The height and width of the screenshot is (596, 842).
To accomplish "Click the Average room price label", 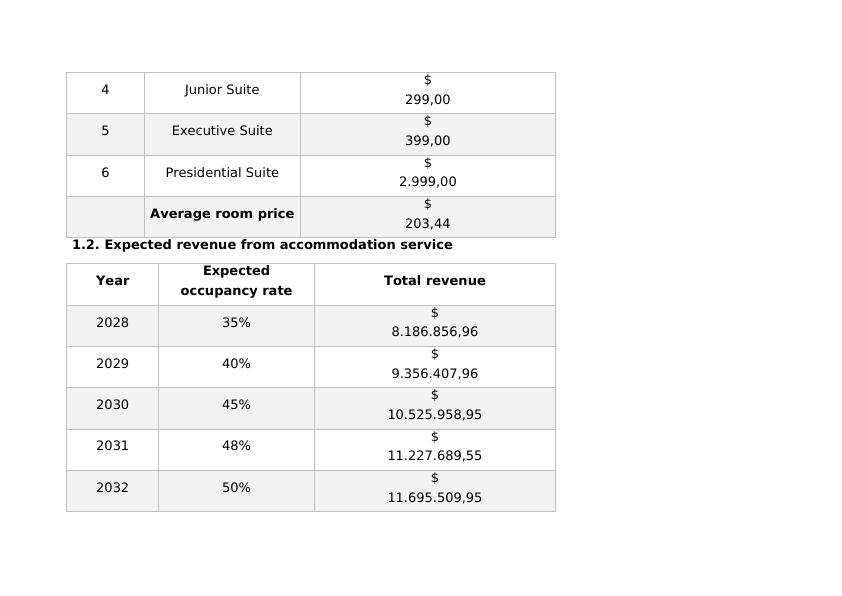I will [x=222, y=214].
